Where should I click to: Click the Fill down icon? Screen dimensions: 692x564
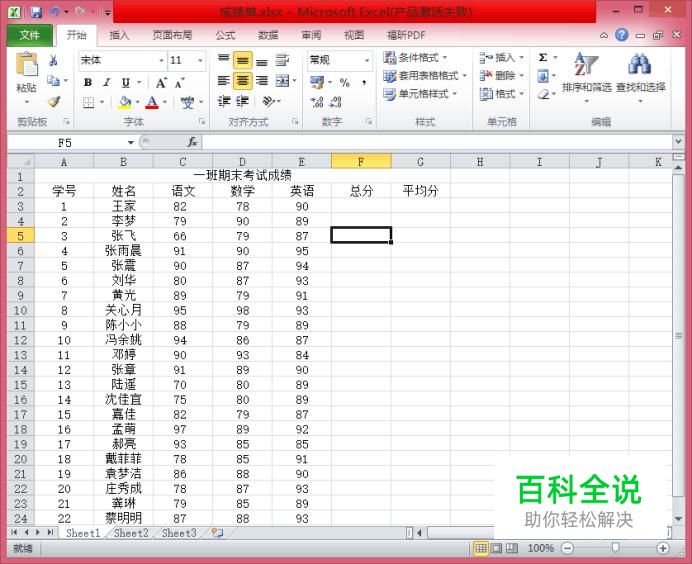[543, 76]
